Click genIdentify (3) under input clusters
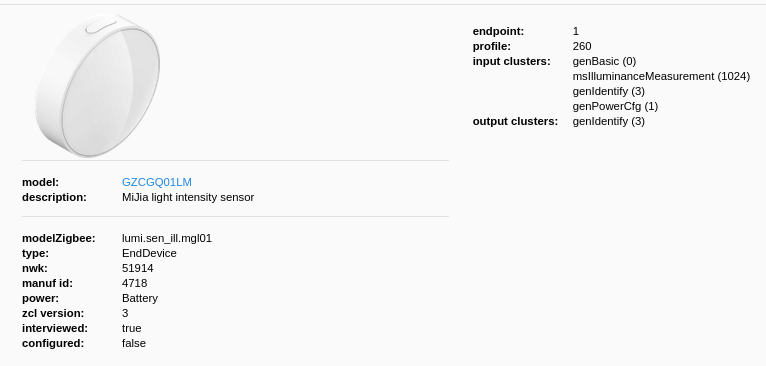Screen dimensions: 766x366 (x=609, y=91)
